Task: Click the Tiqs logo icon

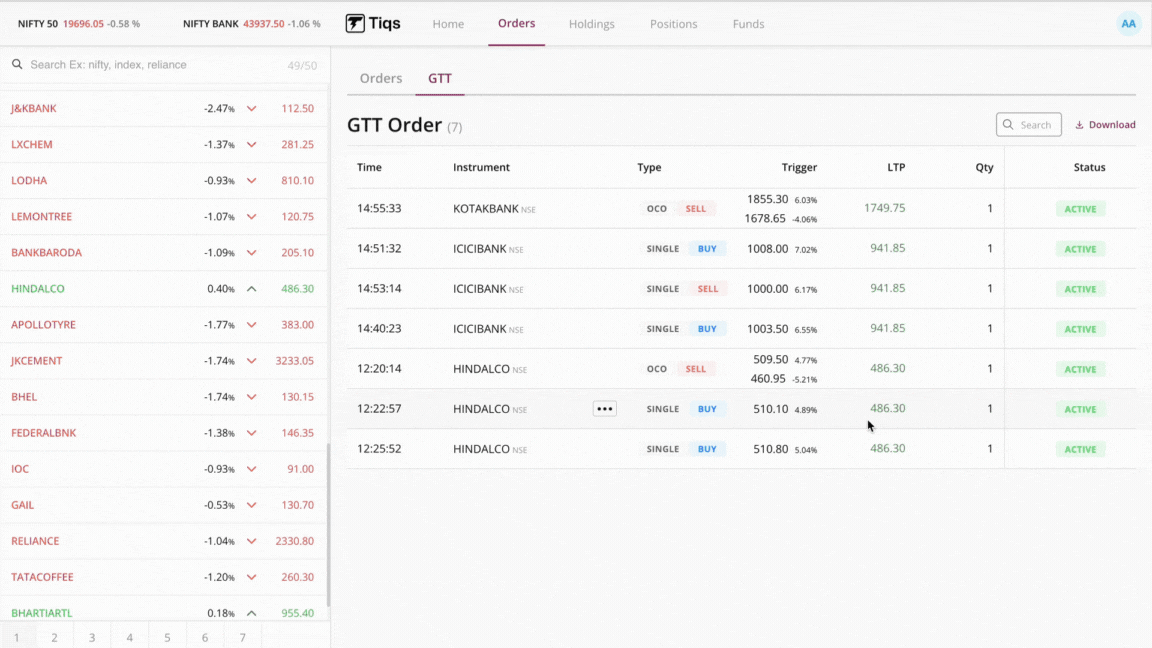Action: tap(355, 24)
